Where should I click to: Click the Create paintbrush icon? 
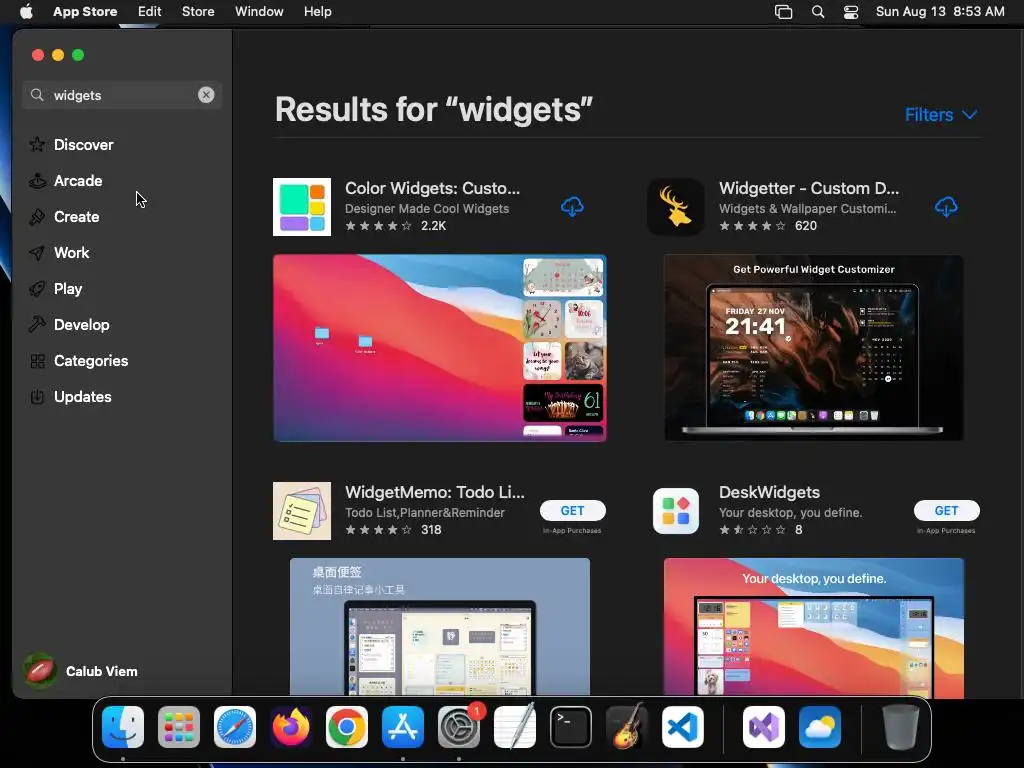pos(37,216)
